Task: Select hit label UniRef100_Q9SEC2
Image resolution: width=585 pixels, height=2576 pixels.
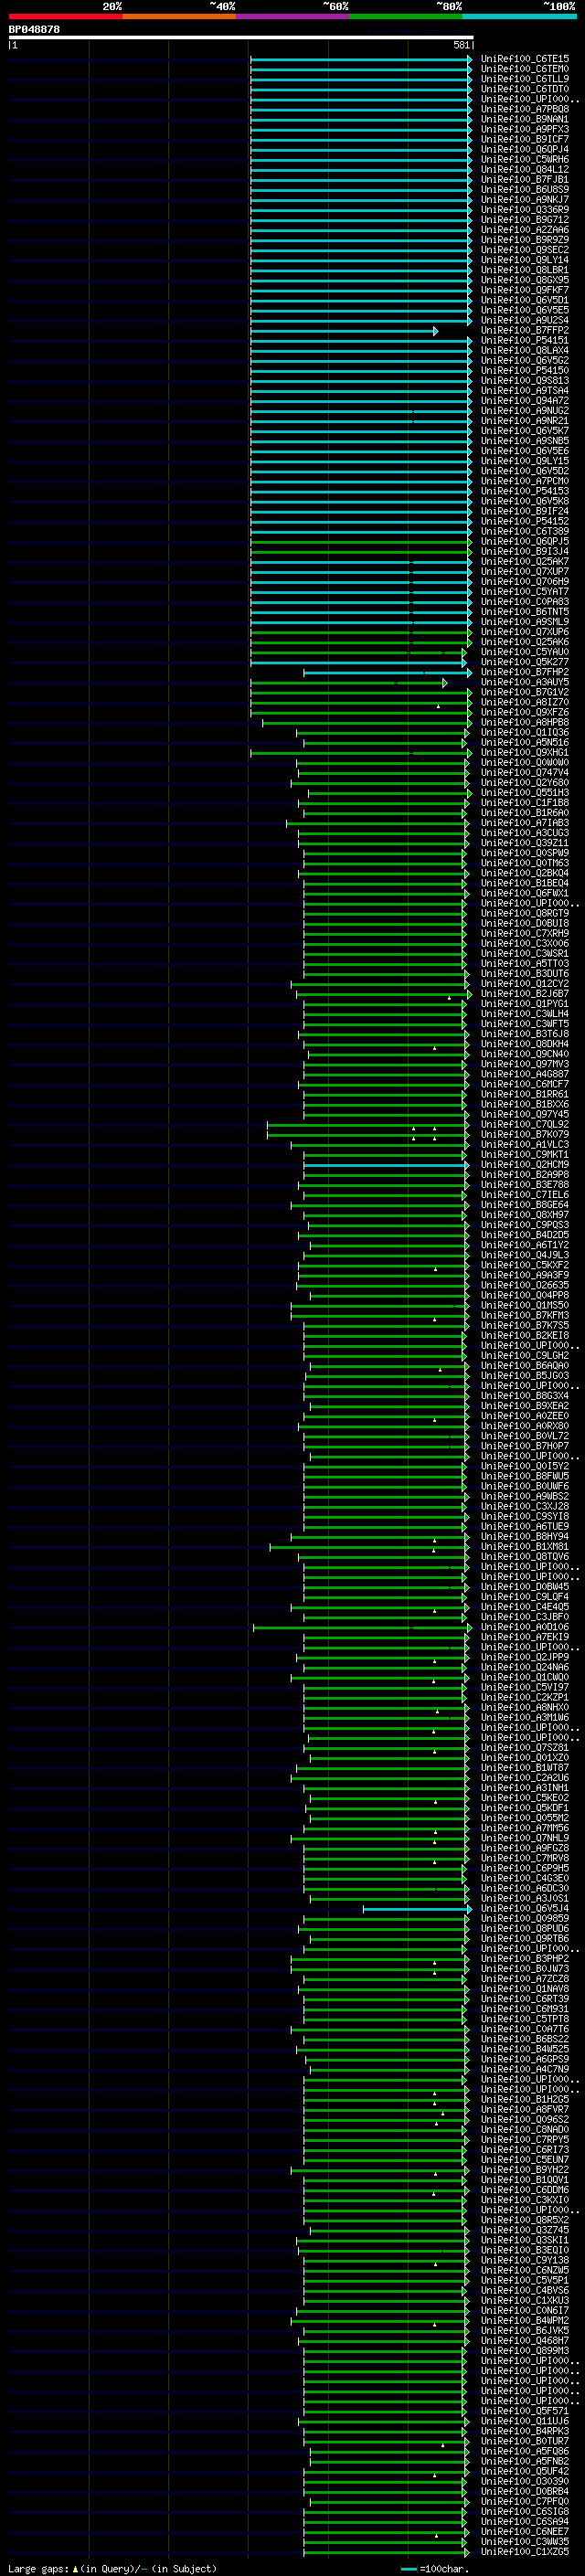Action: pos(525,250)
